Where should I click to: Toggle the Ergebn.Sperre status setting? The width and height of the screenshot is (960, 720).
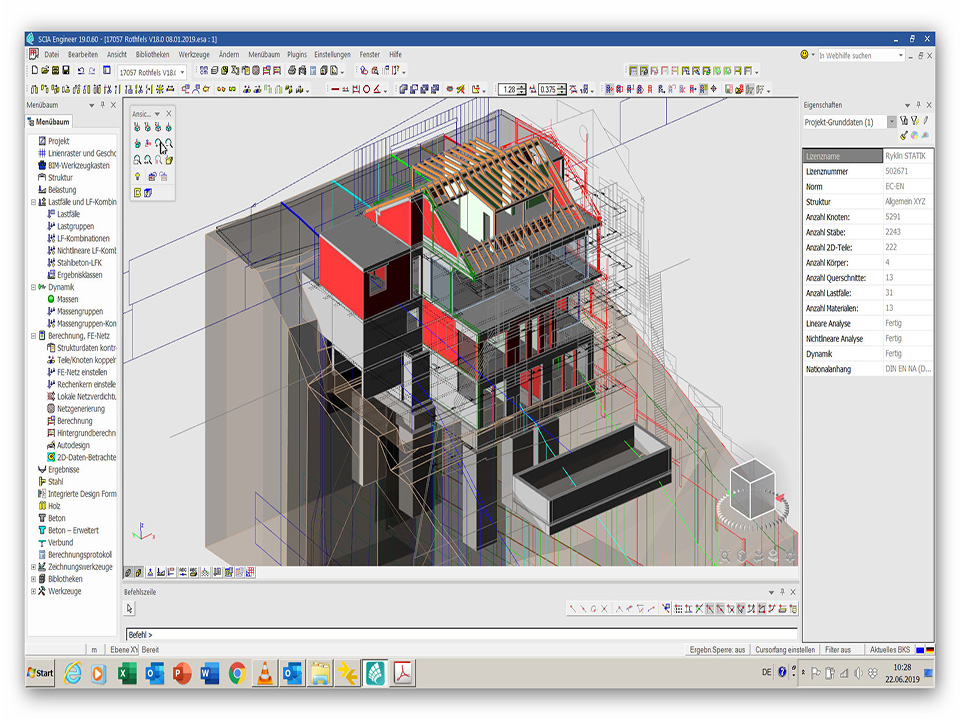click(718, 649)
